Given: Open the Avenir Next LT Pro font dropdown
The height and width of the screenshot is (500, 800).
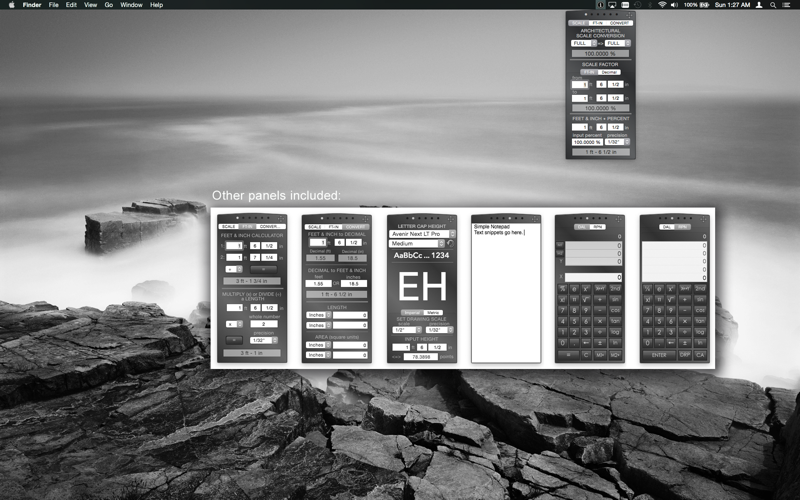Looking at the screenshot, I should (x=422, y=234).
